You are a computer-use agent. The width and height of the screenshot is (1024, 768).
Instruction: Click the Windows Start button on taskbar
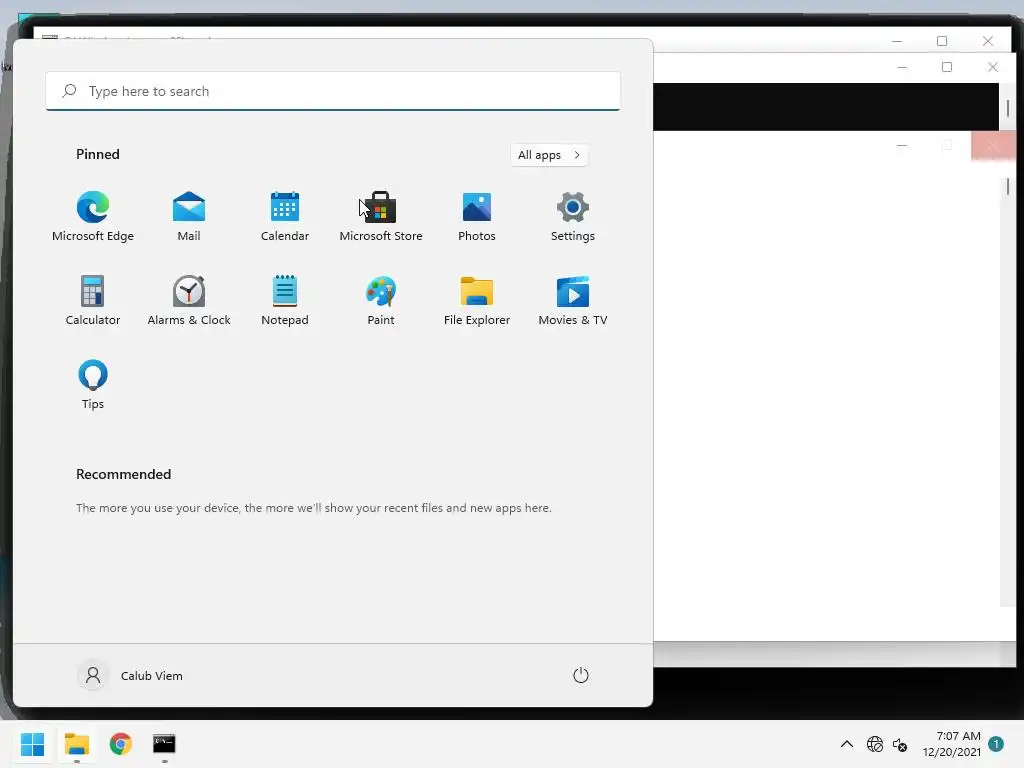click(x=32, y=744)
